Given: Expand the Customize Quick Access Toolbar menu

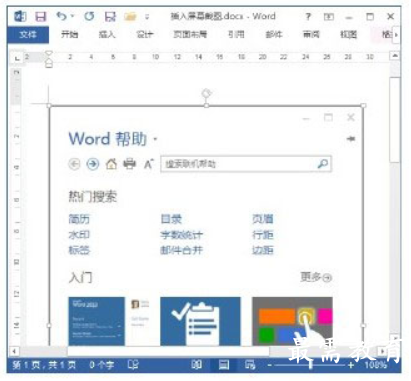Looking at the screenshot, I should tap(147, 17).
